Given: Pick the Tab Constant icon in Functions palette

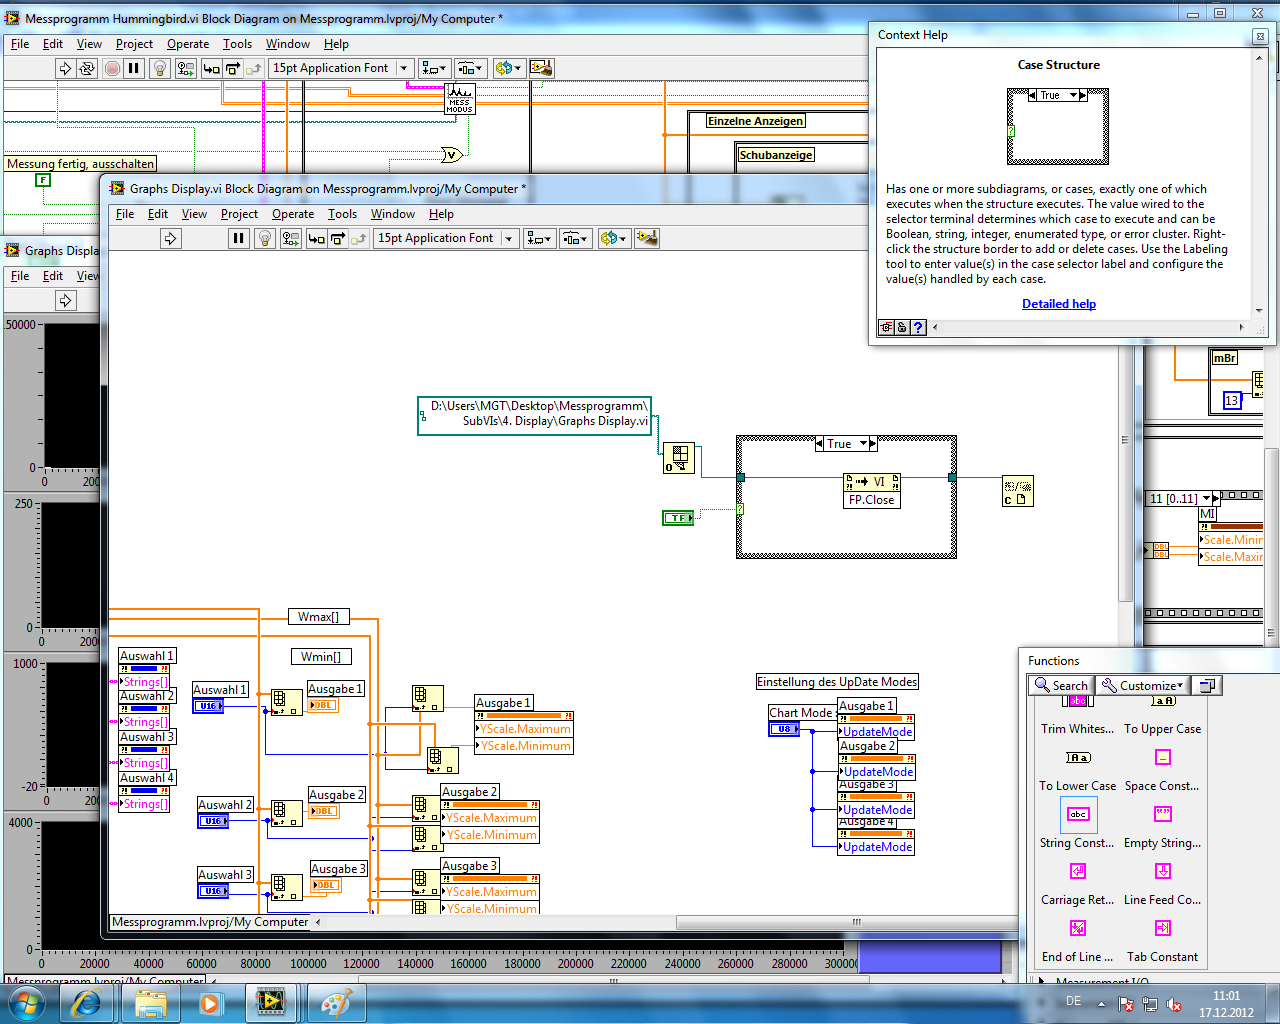Looking at the screenshot, I should [1162, 929].
